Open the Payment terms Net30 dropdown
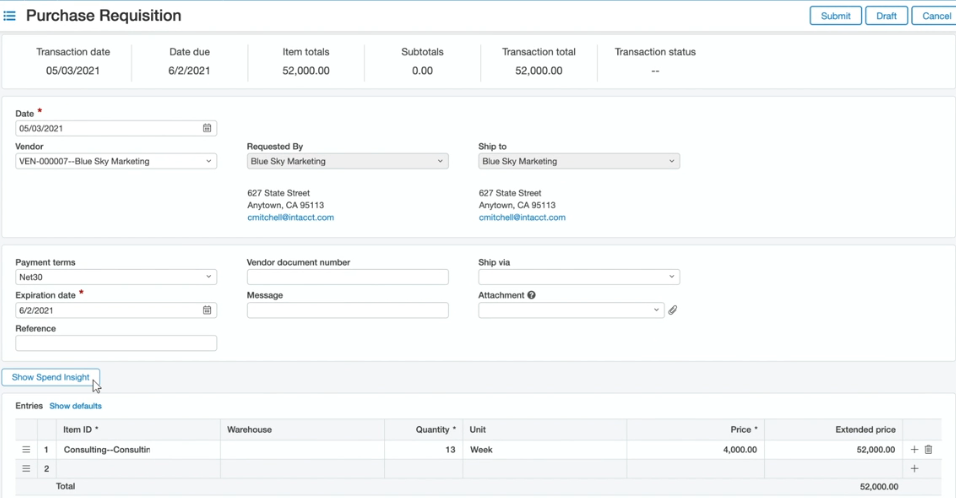The image size is (956, 498). 208,277
